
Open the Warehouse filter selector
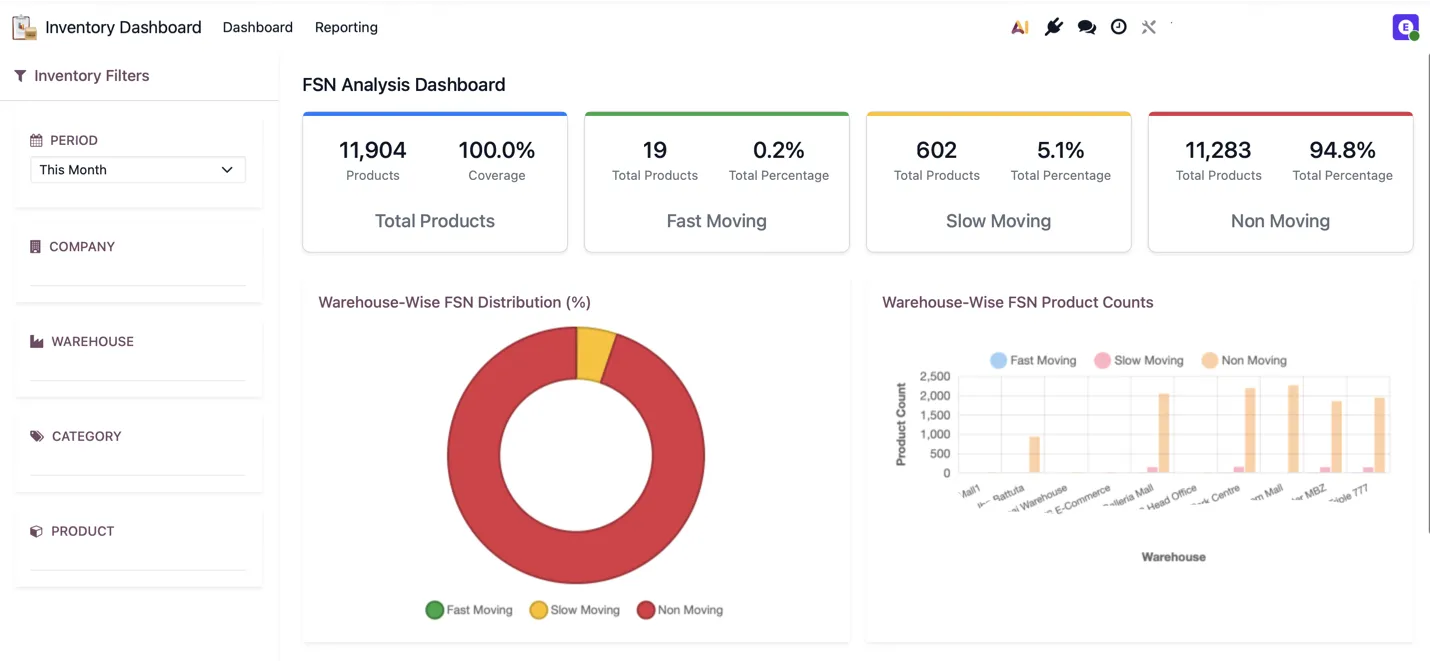(138, 369)
